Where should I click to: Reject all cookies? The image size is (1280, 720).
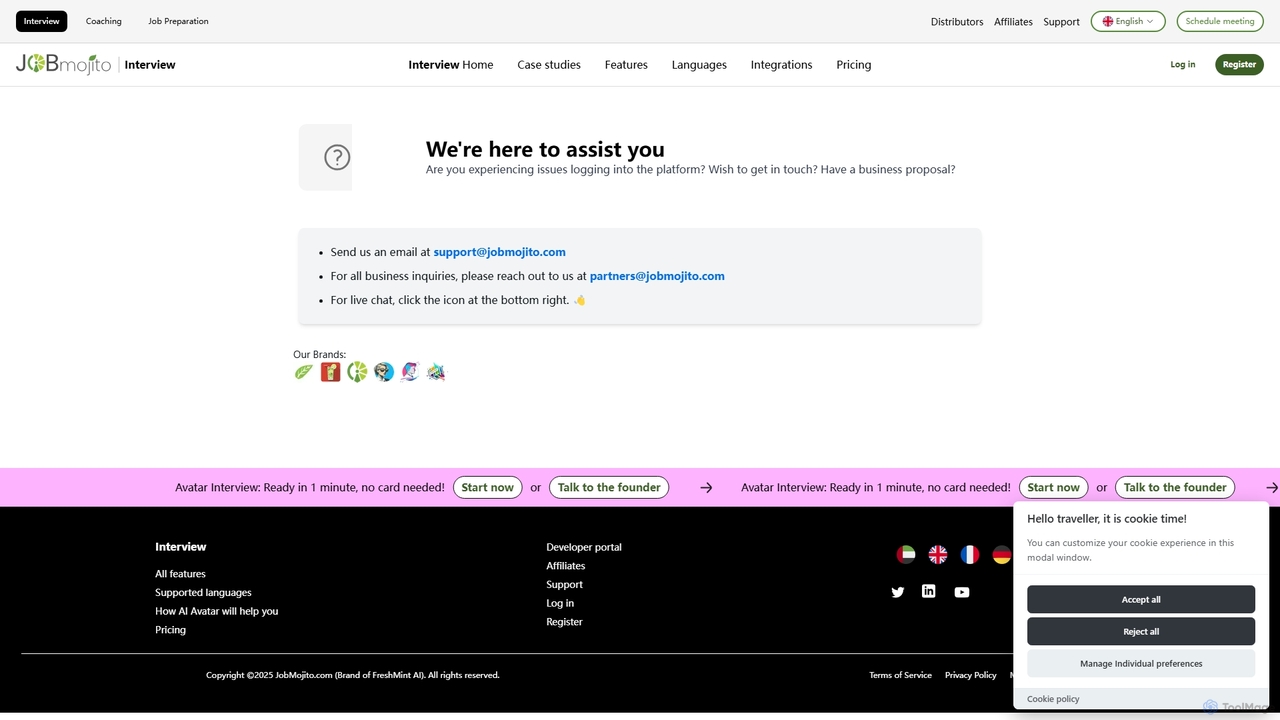1141,632
